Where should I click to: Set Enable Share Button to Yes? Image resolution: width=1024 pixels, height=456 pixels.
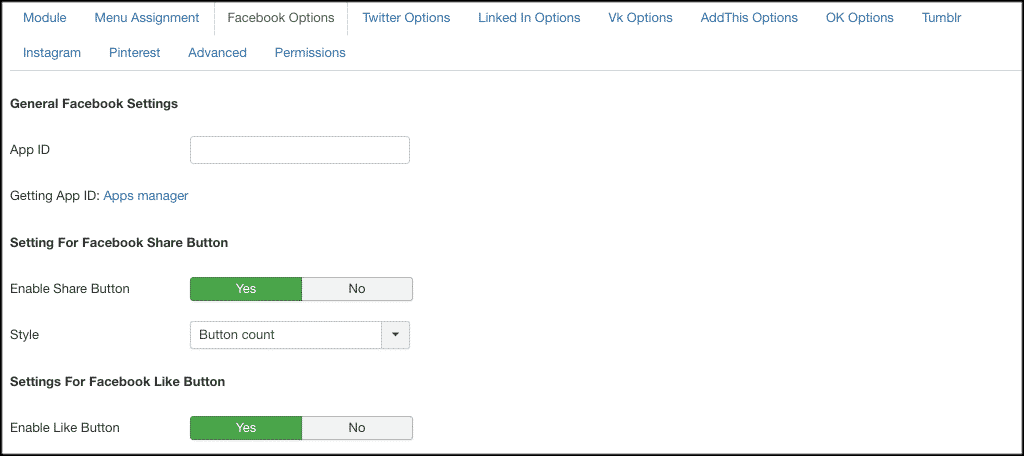pos(246,289)
